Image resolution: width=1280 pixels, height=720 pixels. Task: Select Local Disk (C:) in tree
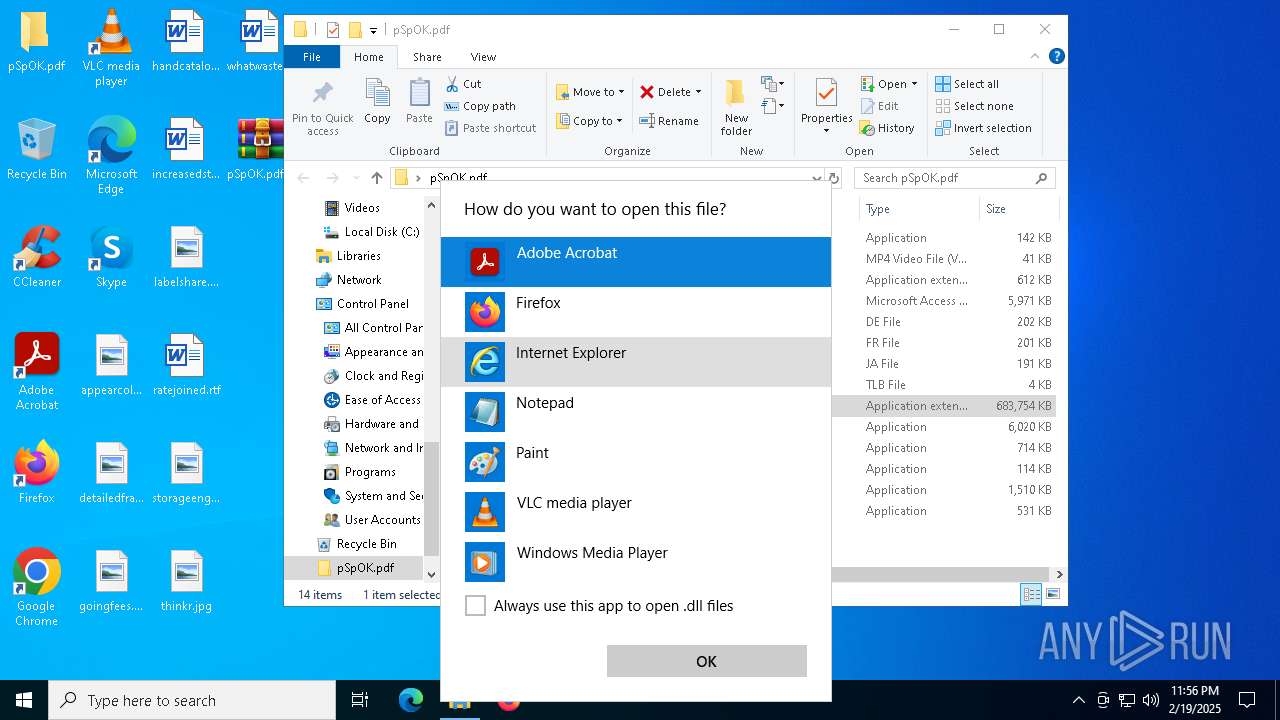point(371,232)
